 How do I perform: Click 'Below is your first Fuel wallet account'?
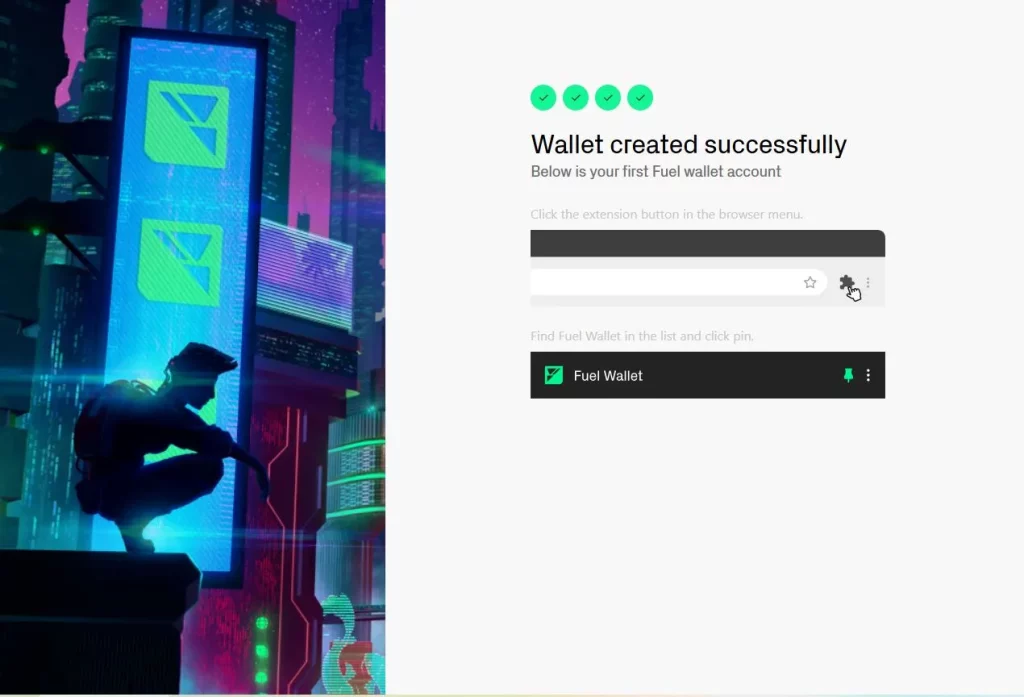pyautogui.click(x=656, y=172)
